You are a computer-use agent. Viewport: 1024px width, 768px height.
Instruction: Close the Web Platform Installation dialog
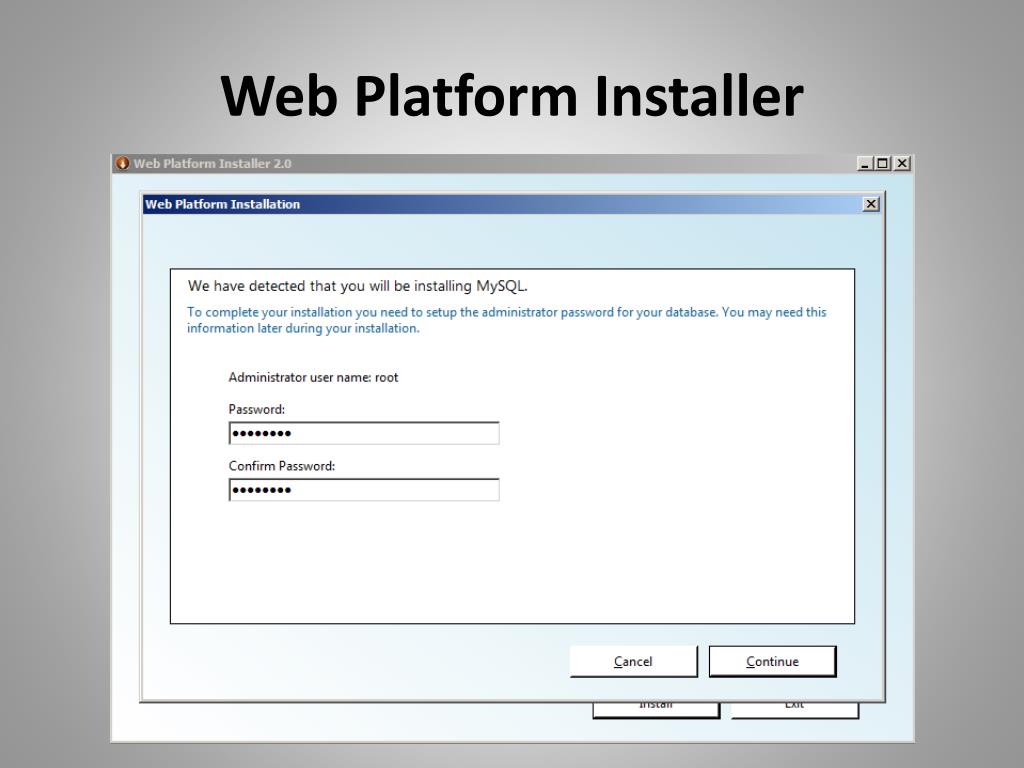tap(871, 204)
